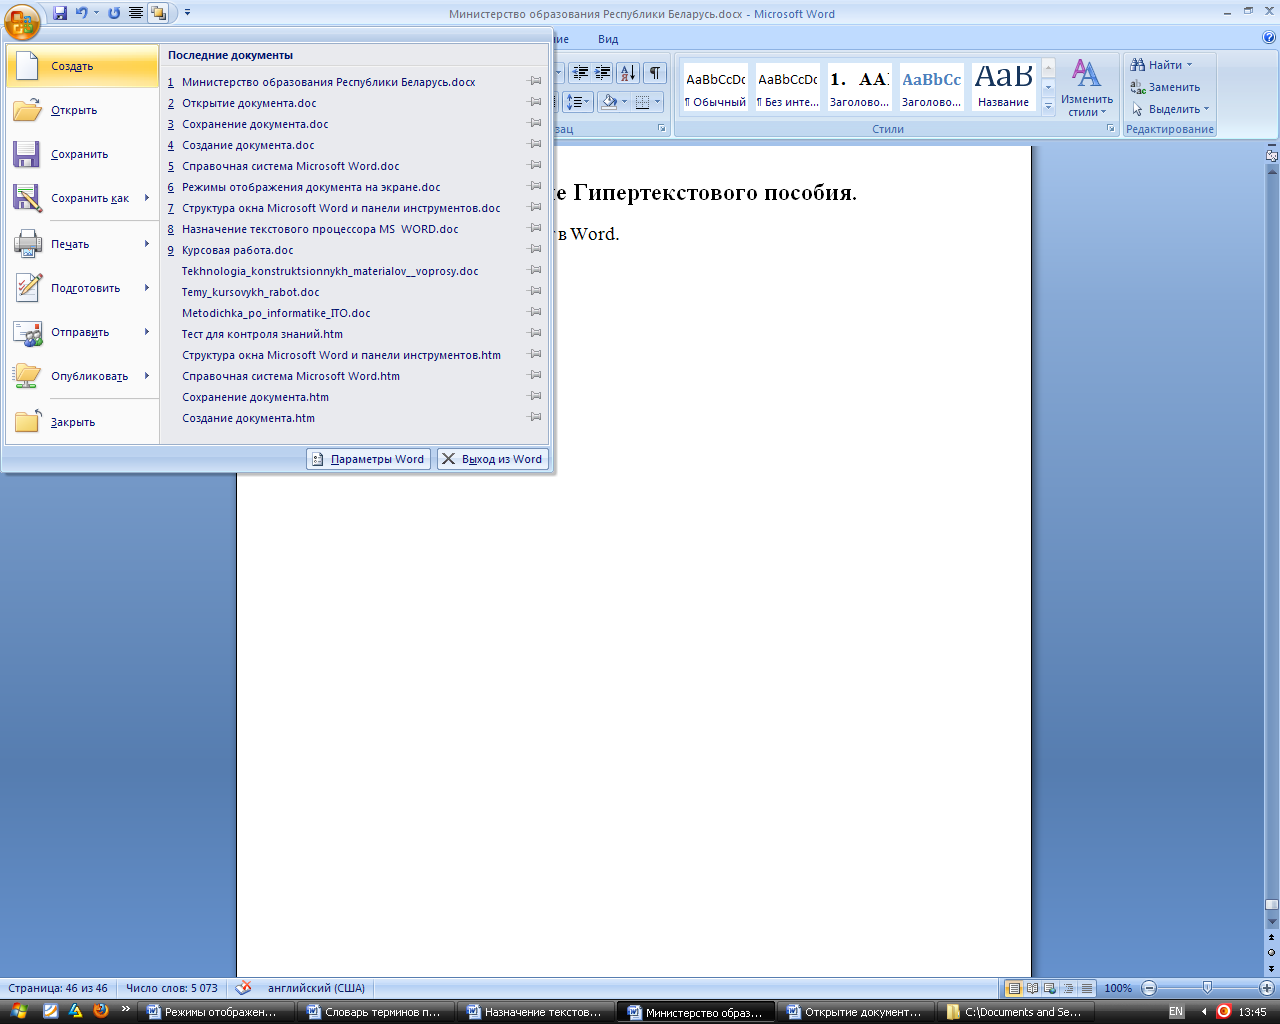This screenshot has width=1280, height=1024.
Task: Open recent file Тест для контроля знаний.htm
Action: coord(355,334)
